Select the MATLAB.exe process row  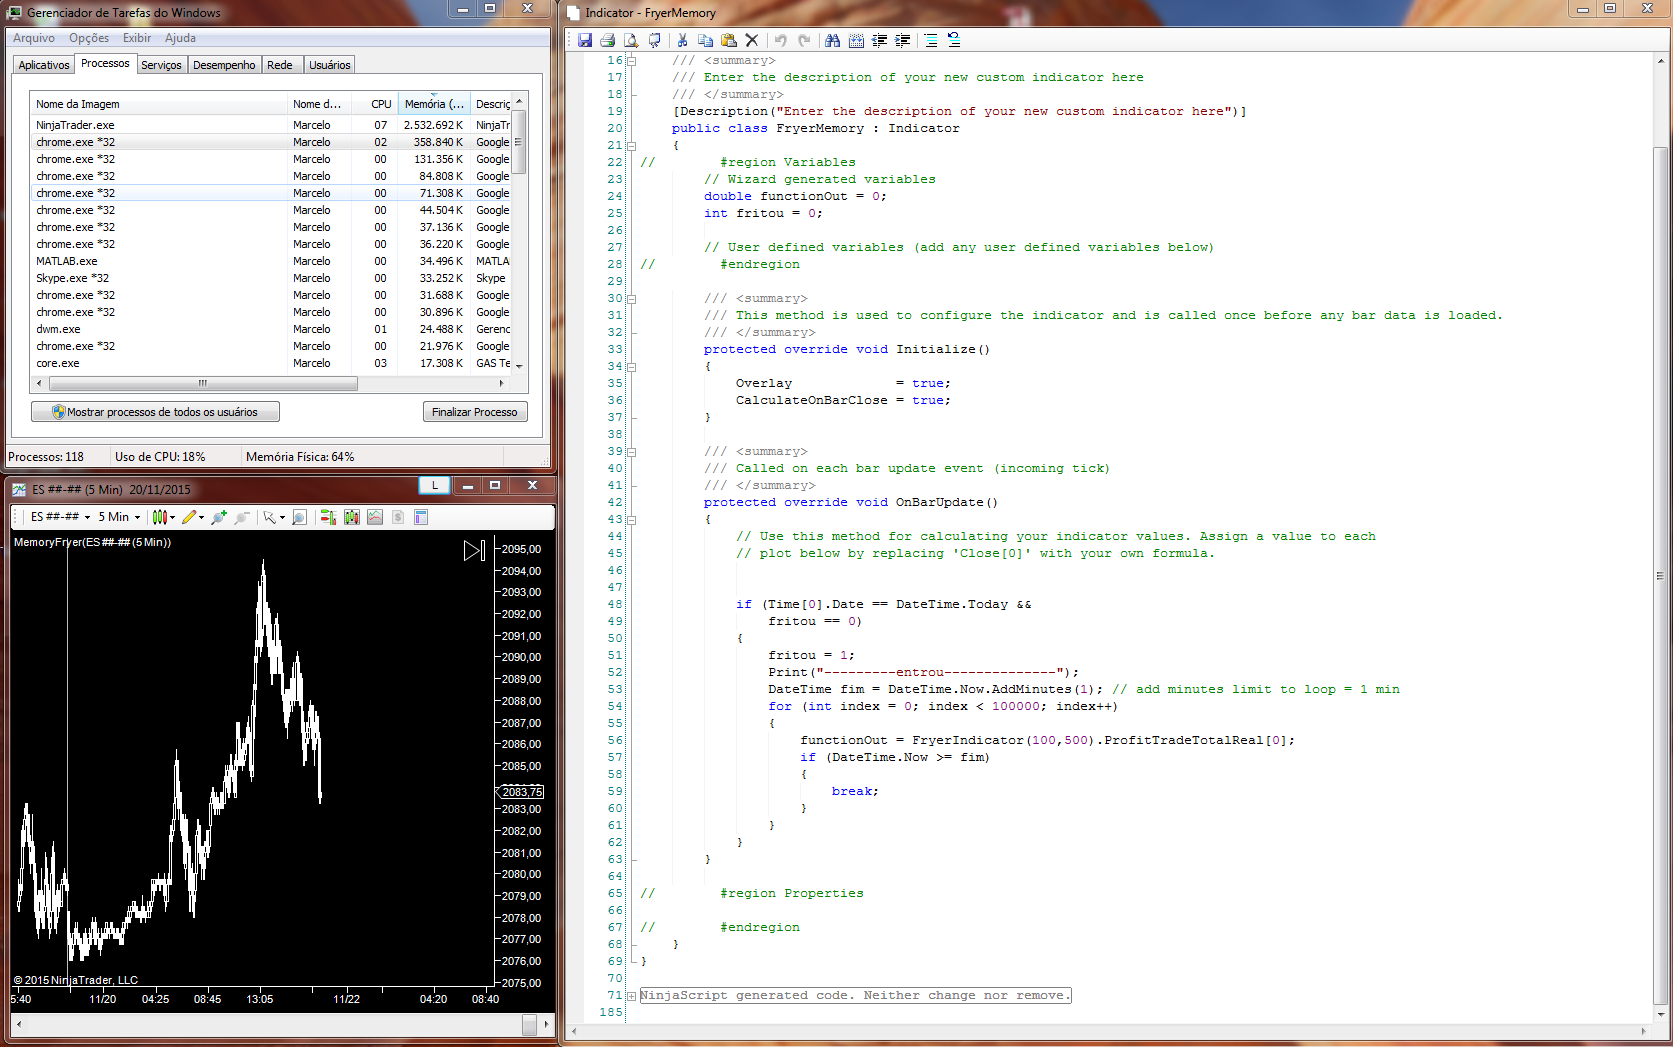(x=67, y=261)
